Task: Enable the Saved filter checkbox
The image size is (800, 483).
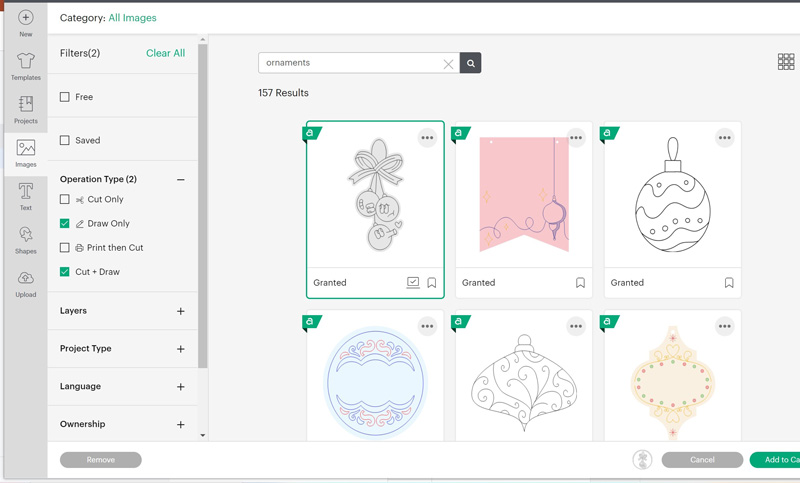Action: click(x=64, y=140)
